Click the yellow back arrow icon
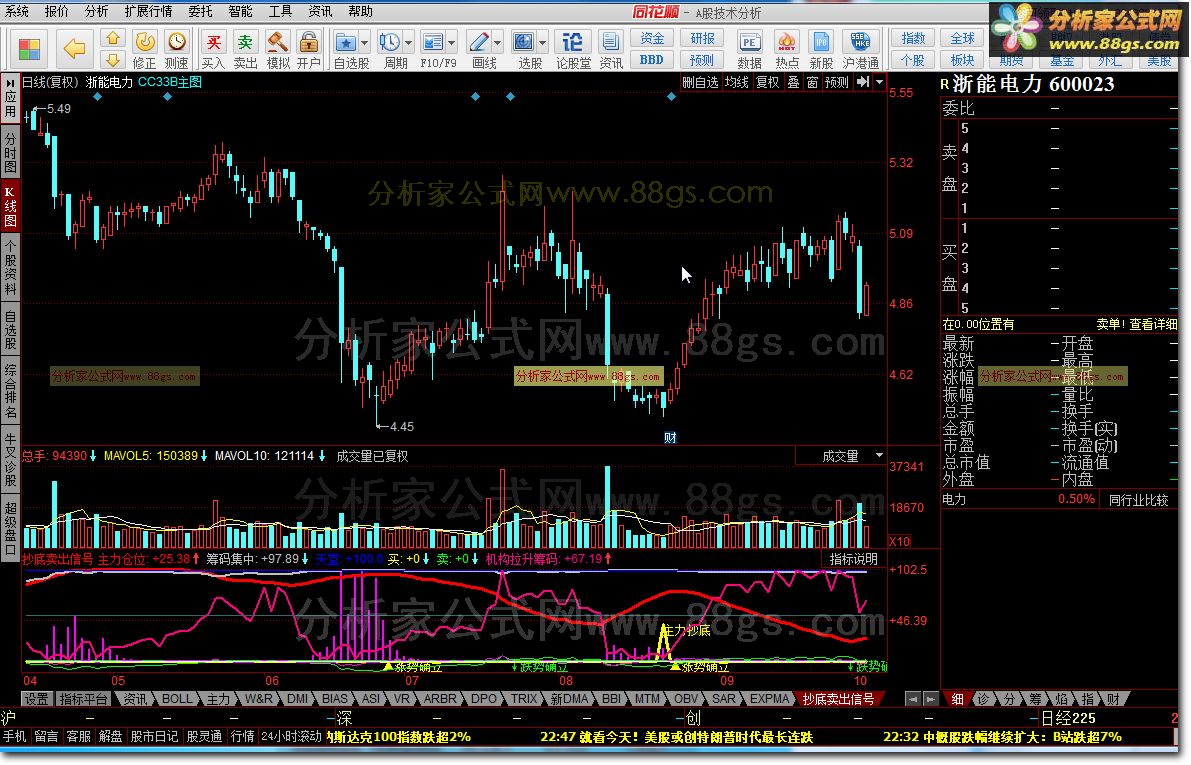The image size is (1191, 765). pos(74,49)
